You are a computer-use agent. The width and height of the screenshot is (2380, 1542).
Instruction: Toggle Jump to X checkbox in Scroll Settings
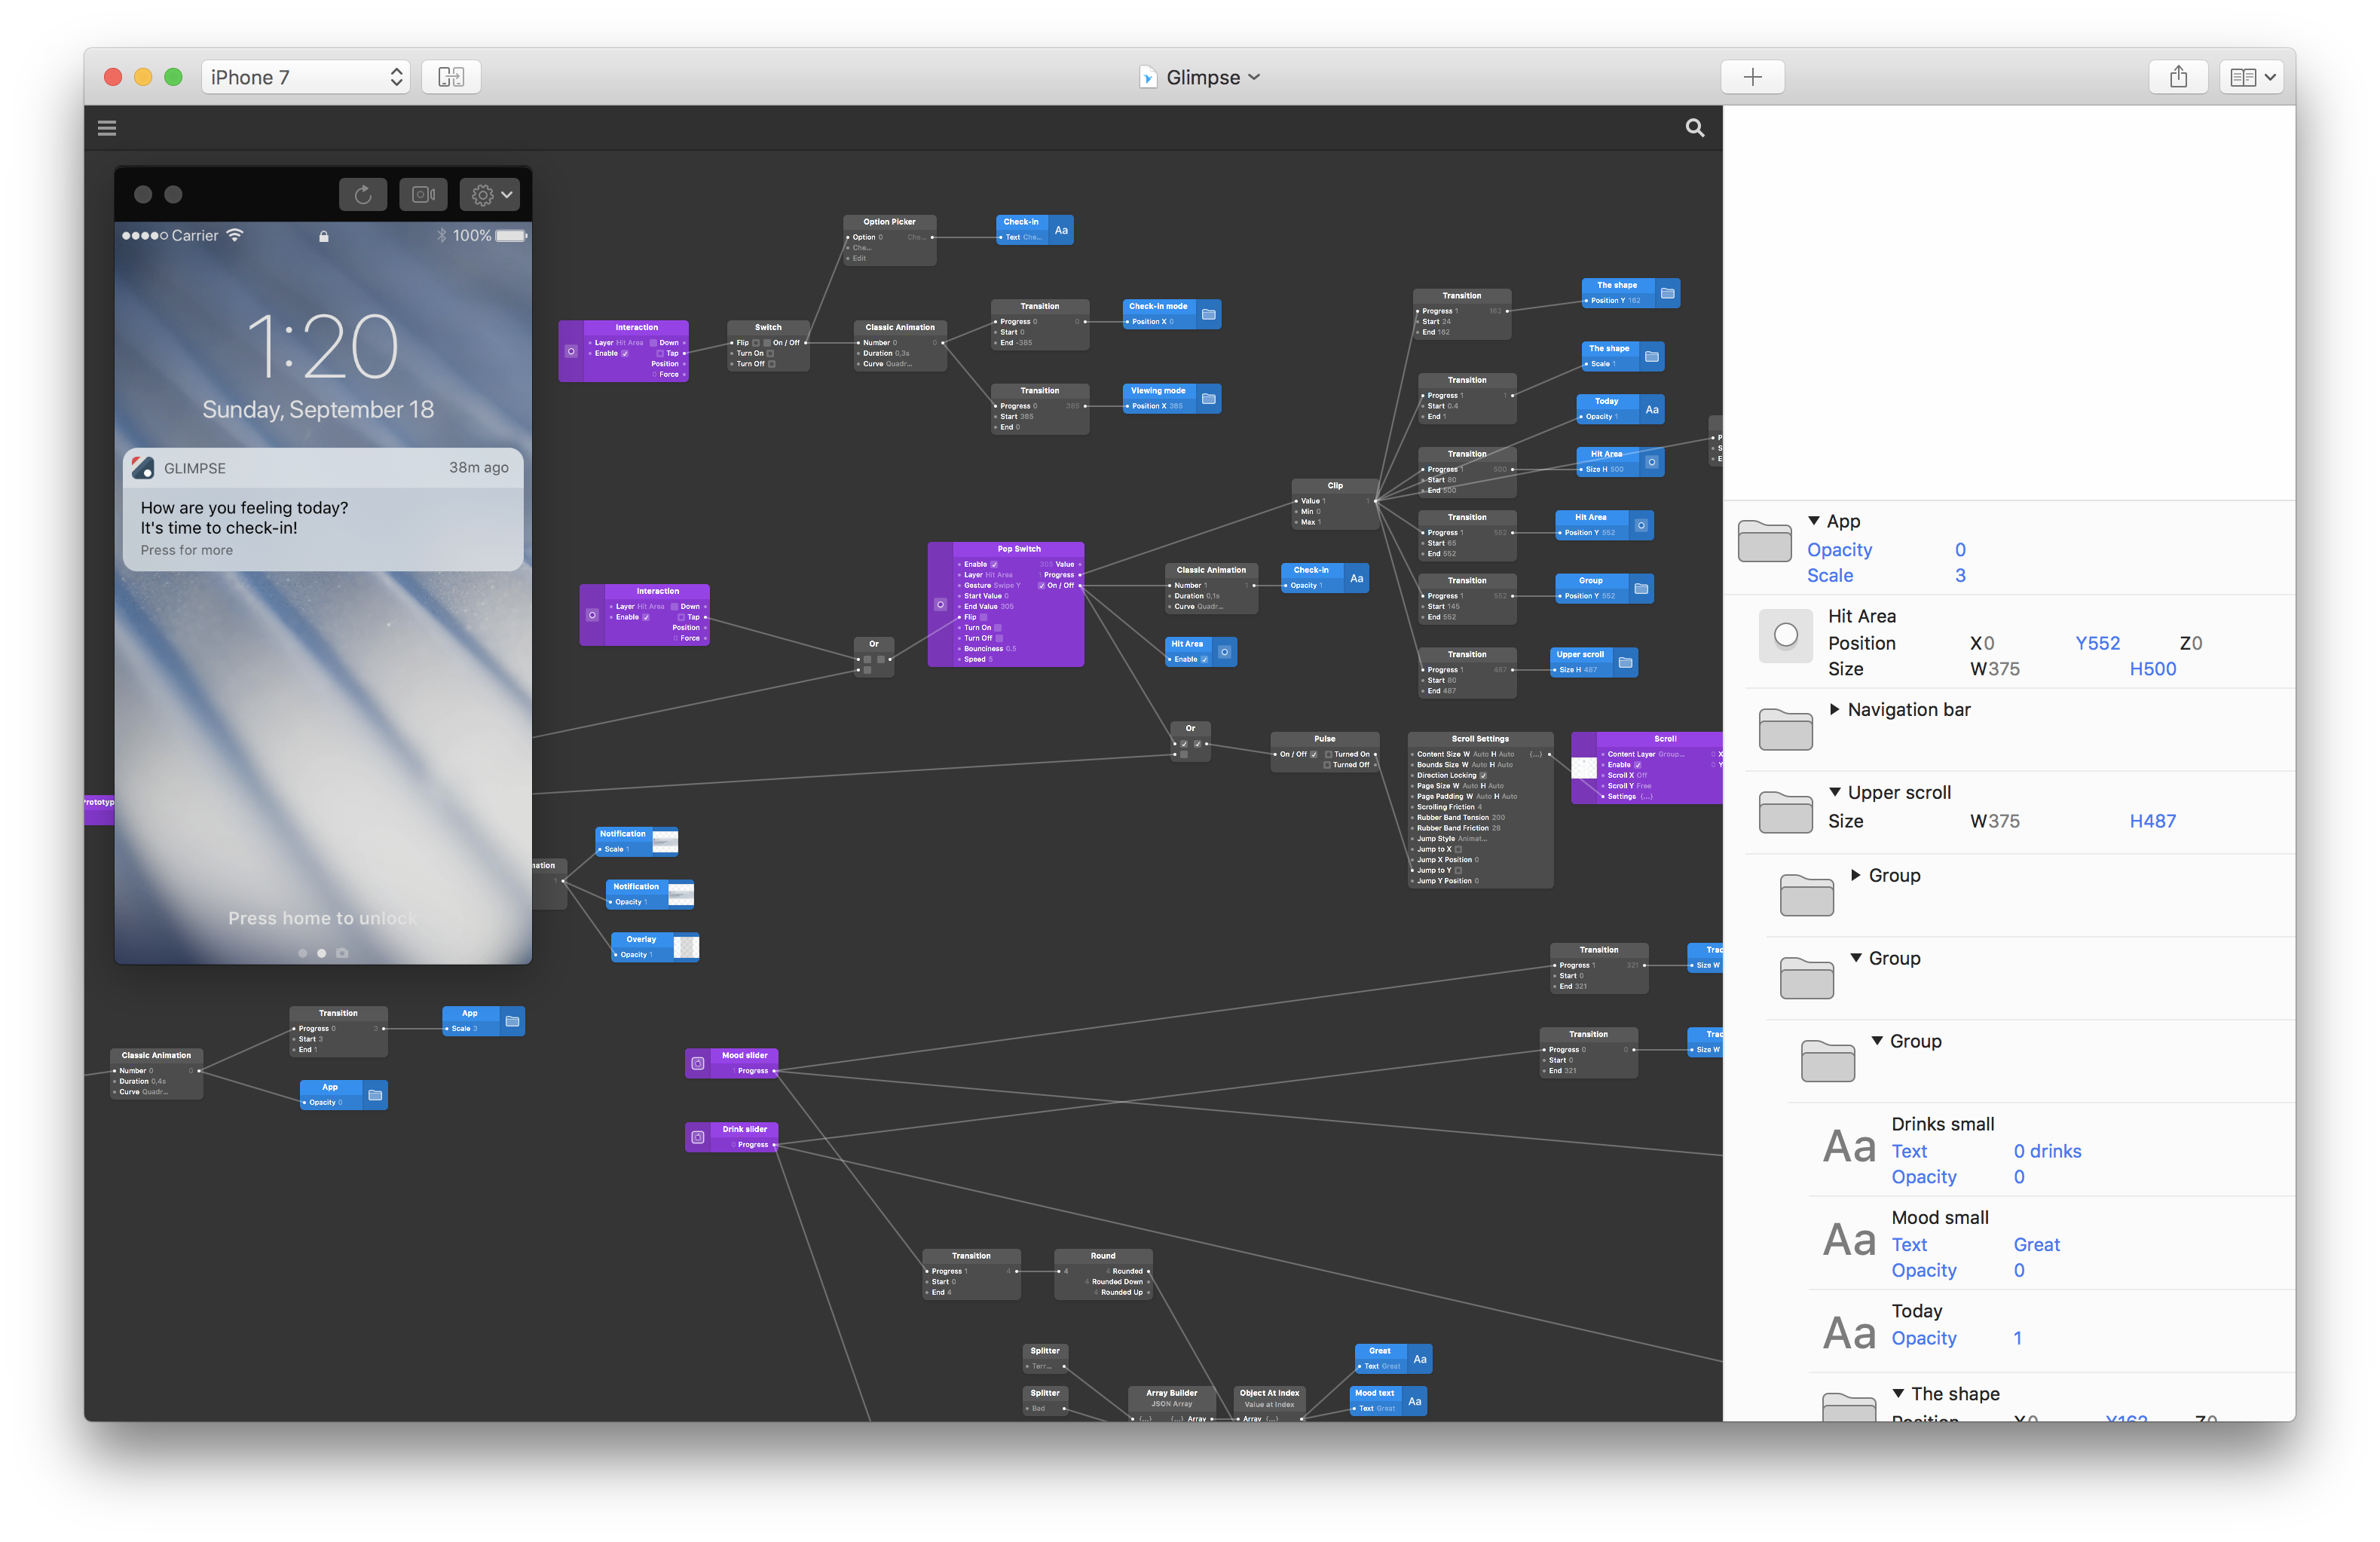(x=1458, y=849)
